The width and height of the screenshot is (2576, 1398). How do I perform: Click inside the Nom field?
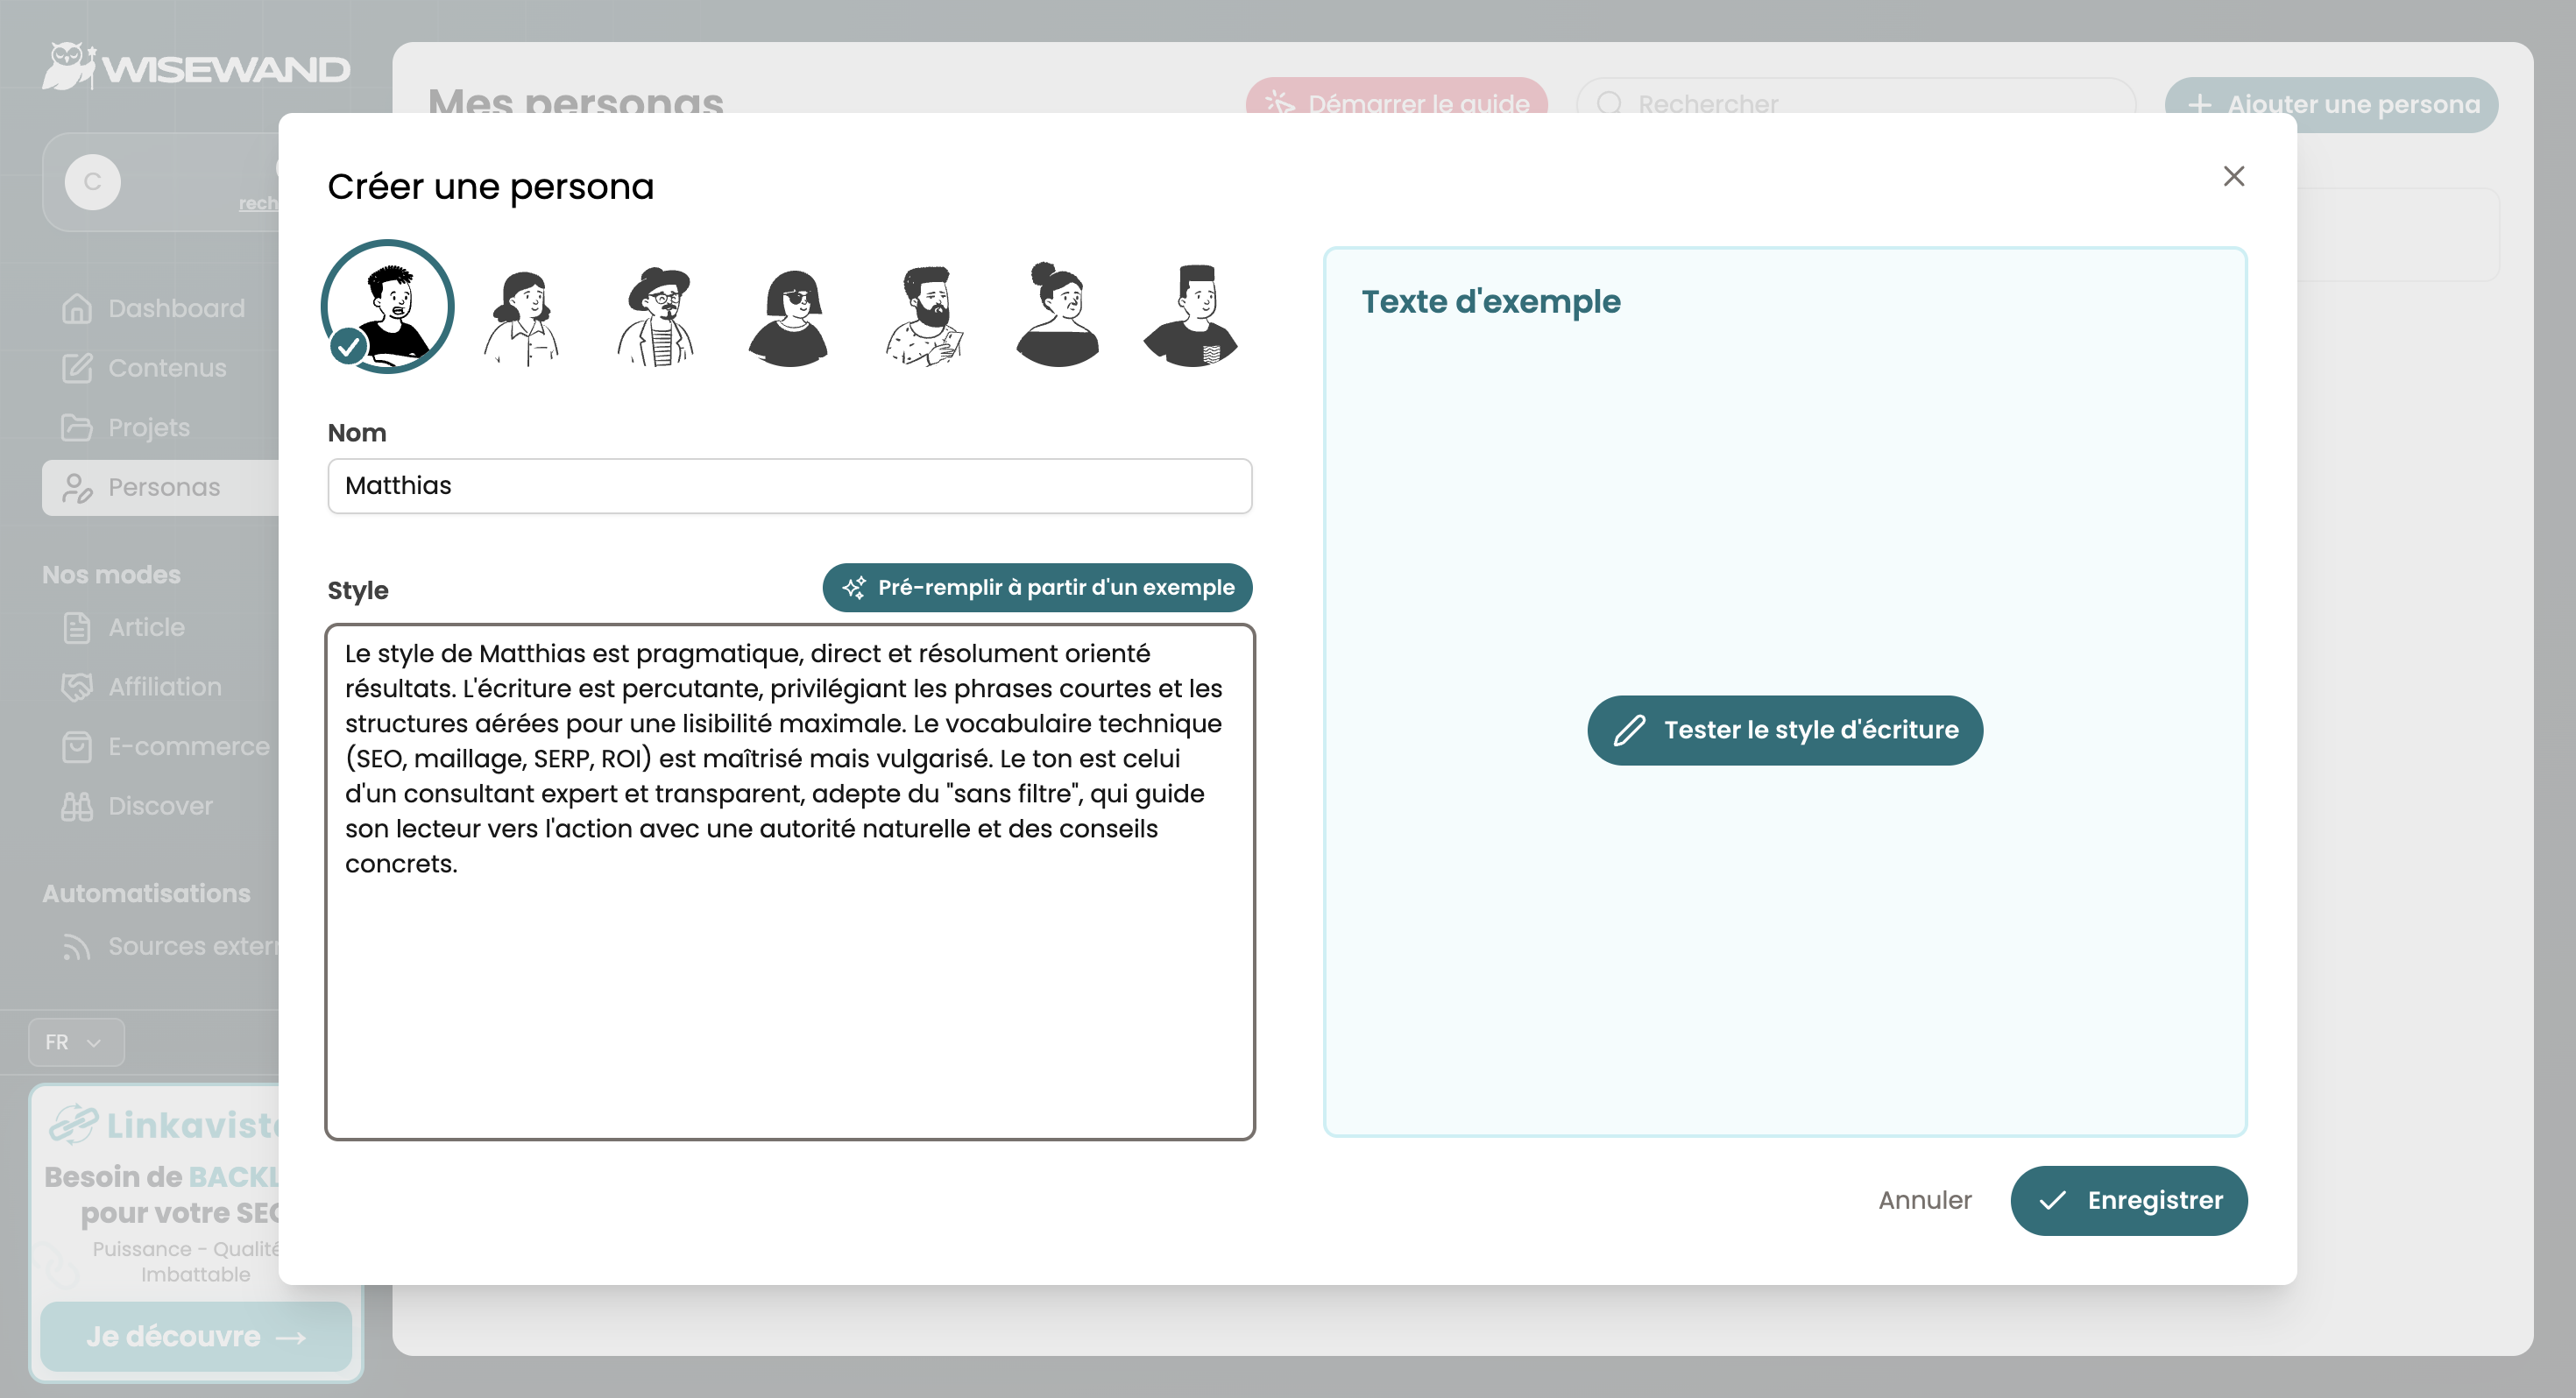click(x=789, y=486)
